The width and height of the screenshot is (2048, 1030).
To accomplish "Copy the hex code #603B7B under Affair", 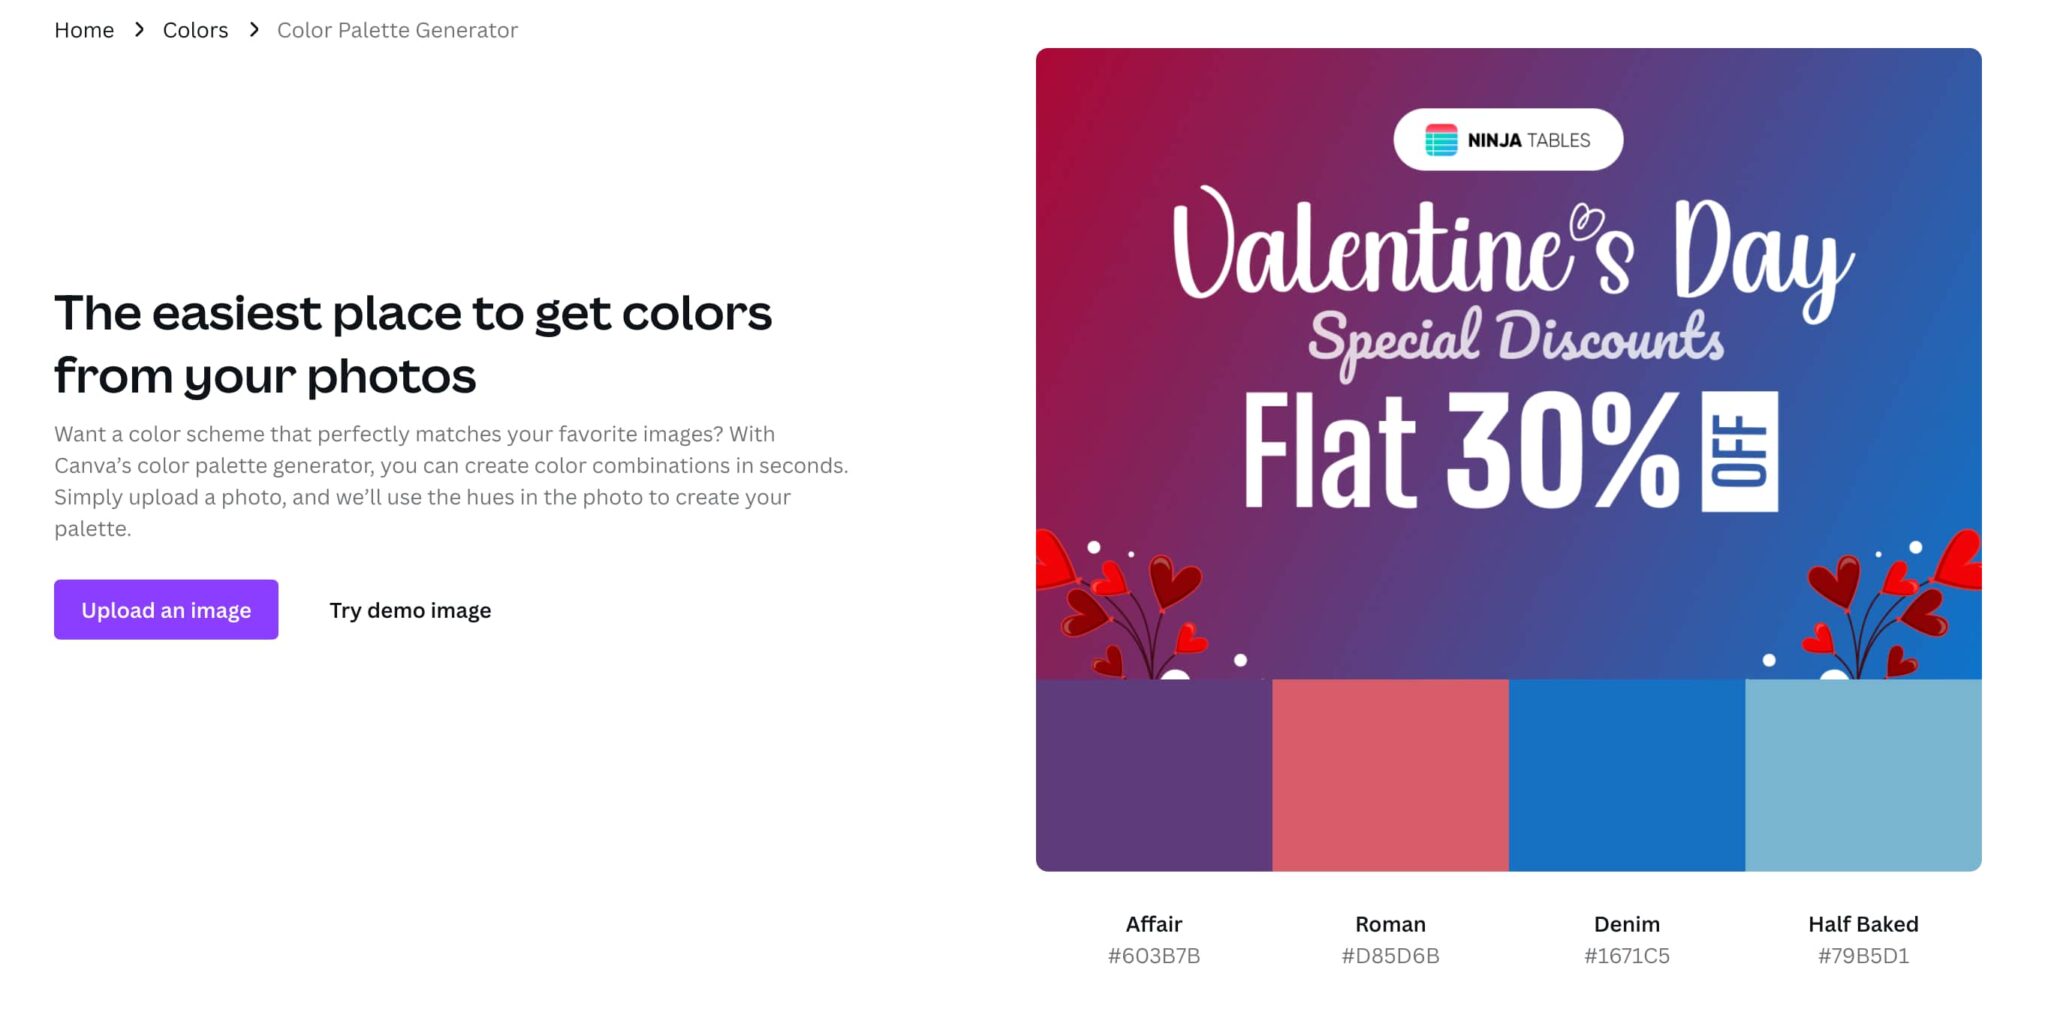I will point(1153,955).
